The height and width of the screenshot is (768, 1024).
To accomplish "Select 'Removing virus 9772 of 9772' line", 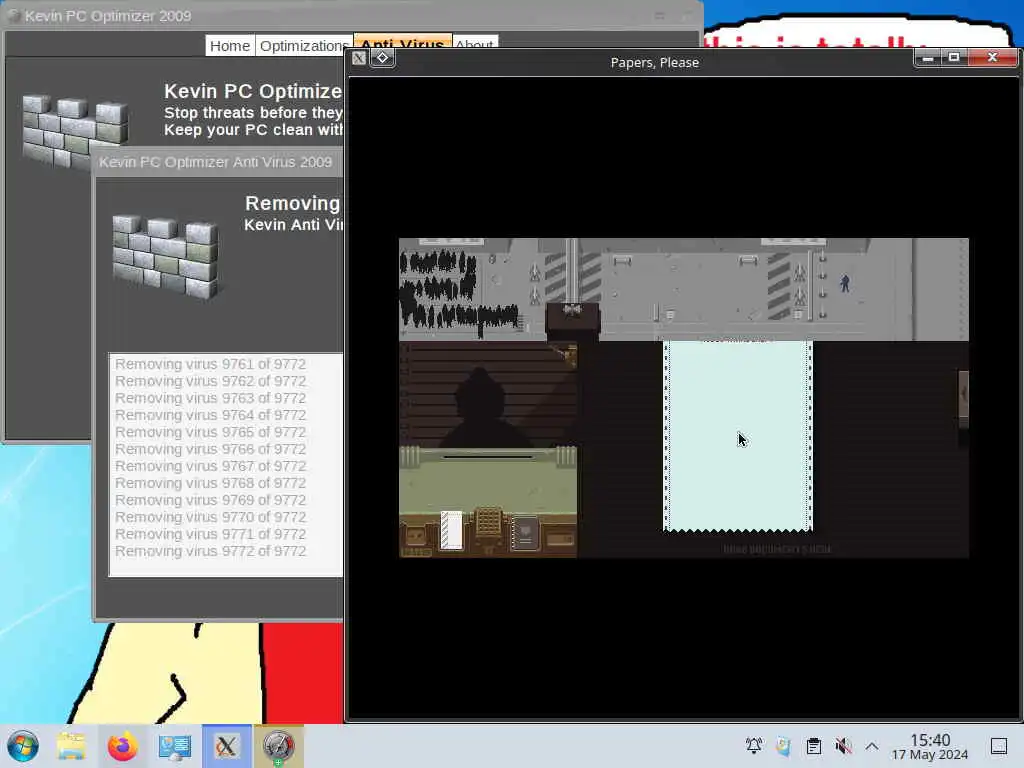I will tap(210, 551).
